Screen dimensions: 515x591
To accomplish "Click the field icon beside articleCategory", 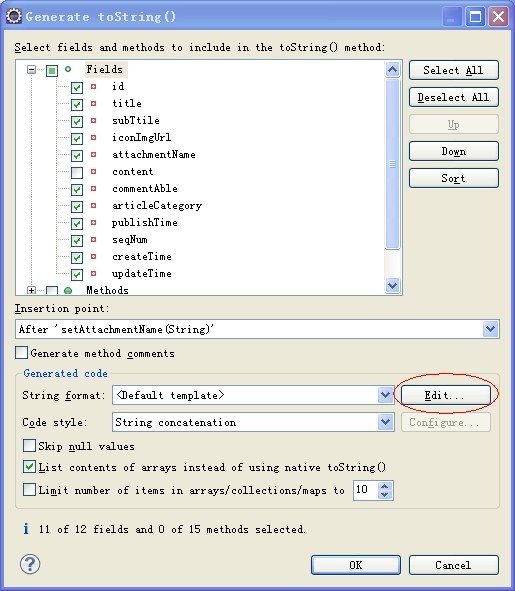I will [x=93, y=205].
